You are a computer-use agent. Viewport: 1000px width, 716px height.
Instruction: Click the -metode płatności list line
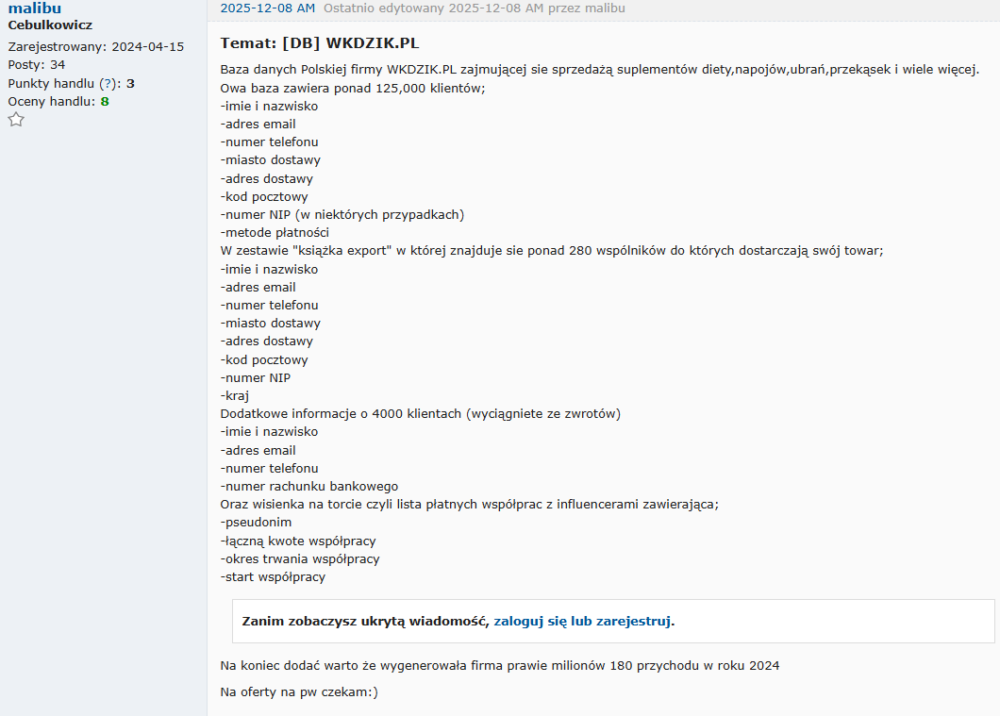(x=267, y=233)
